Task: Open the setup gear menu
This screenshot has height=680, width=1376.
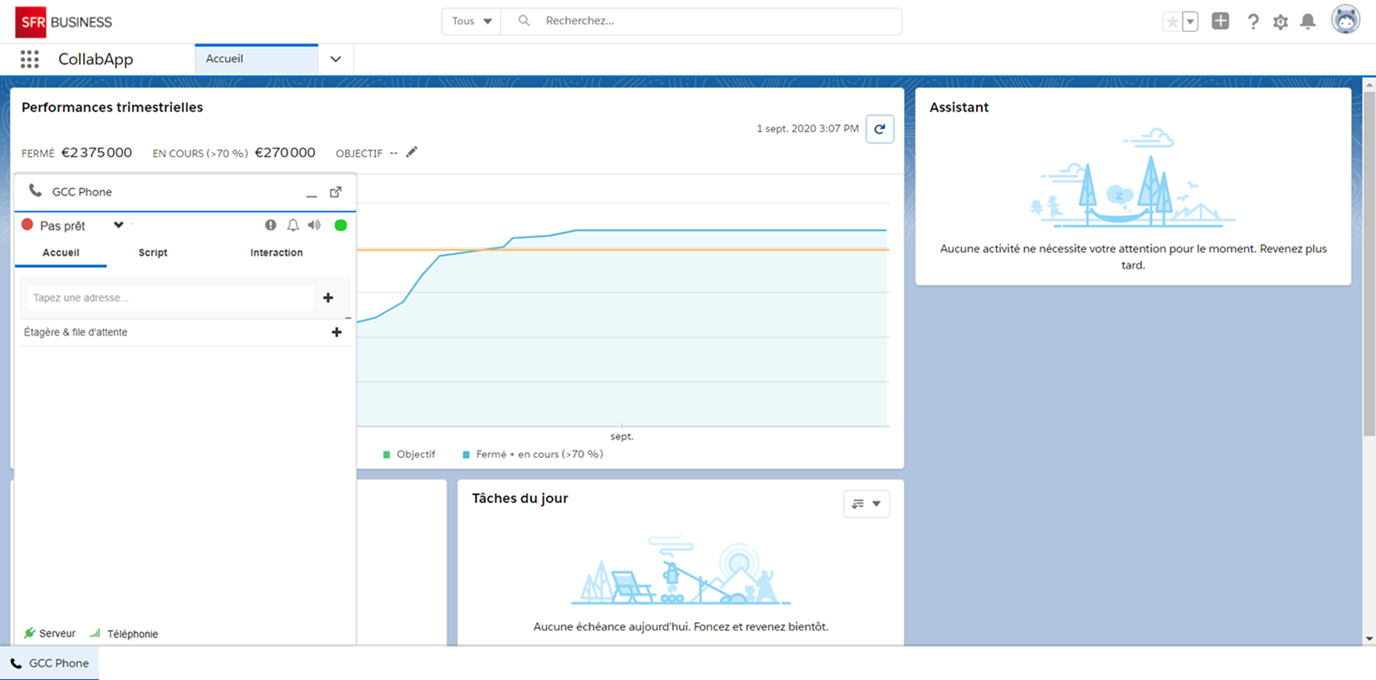Action: pyautogui.click(x=1280, y=21)
